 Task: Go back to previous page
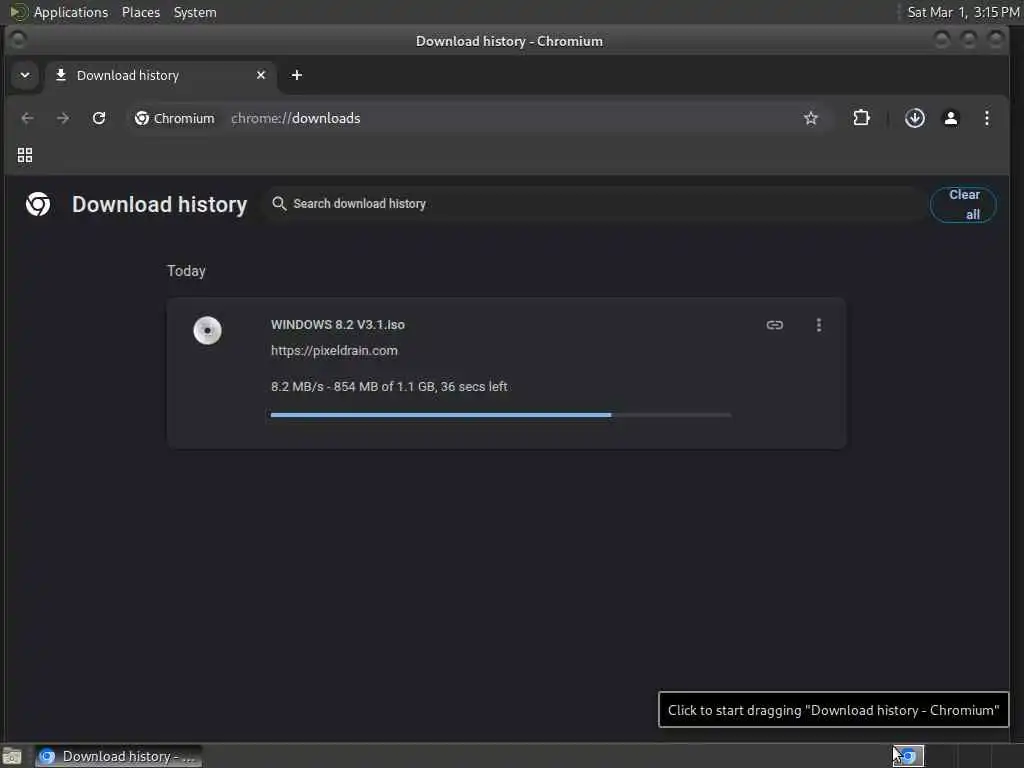click(x=27, y=118)
